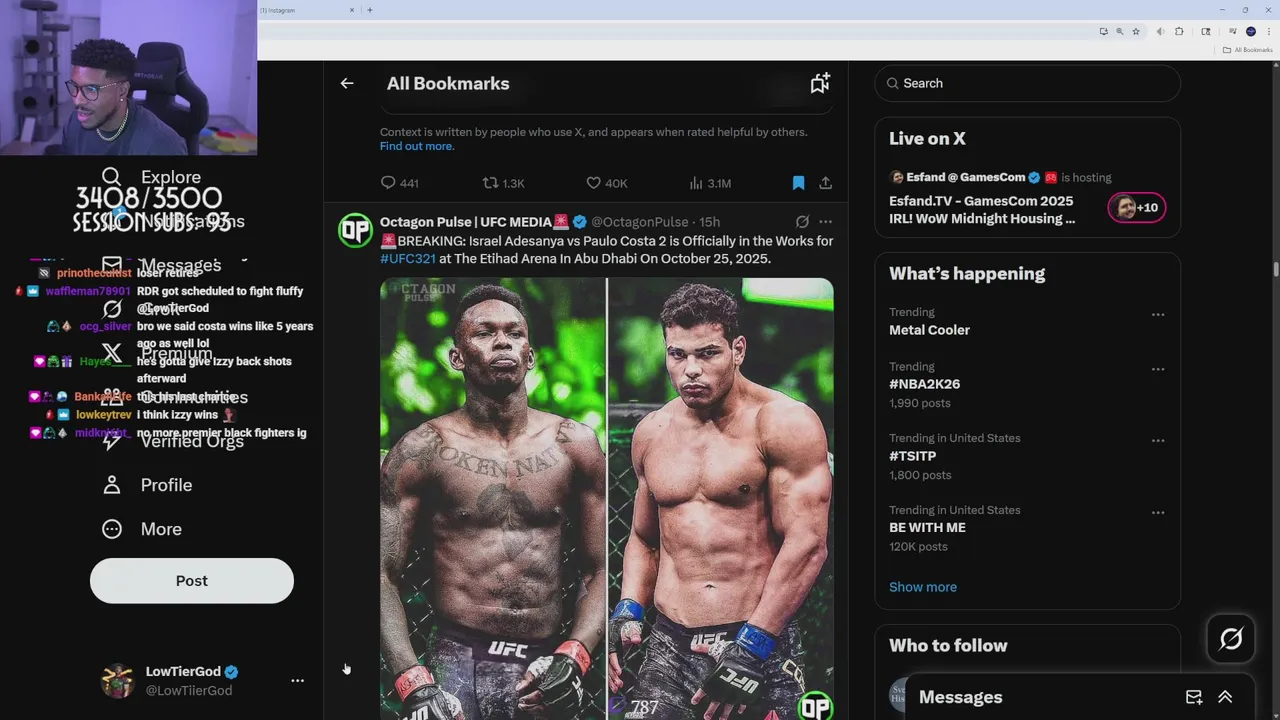Bookmark this tab with the star icon
1280x720 pixels.
click(x=1136, y=32)
